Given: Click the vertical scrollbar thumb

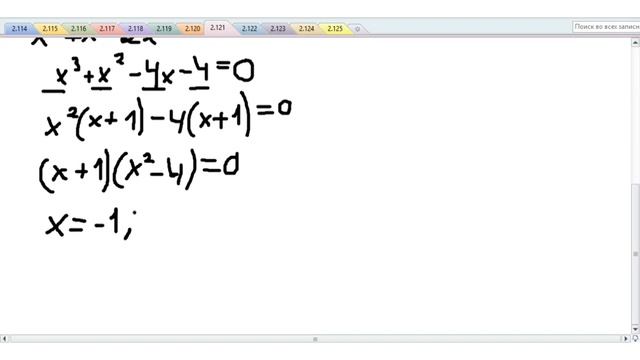Looking at the screenshot, I should 636,255.
